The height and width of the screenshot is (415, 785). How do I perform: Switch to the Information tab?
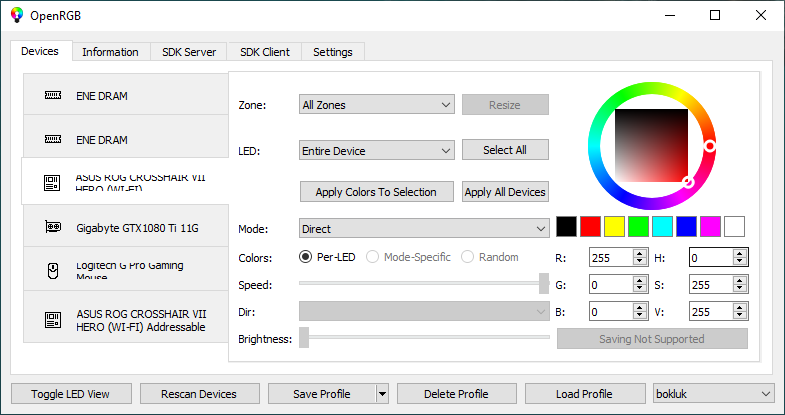click(110, 52)
